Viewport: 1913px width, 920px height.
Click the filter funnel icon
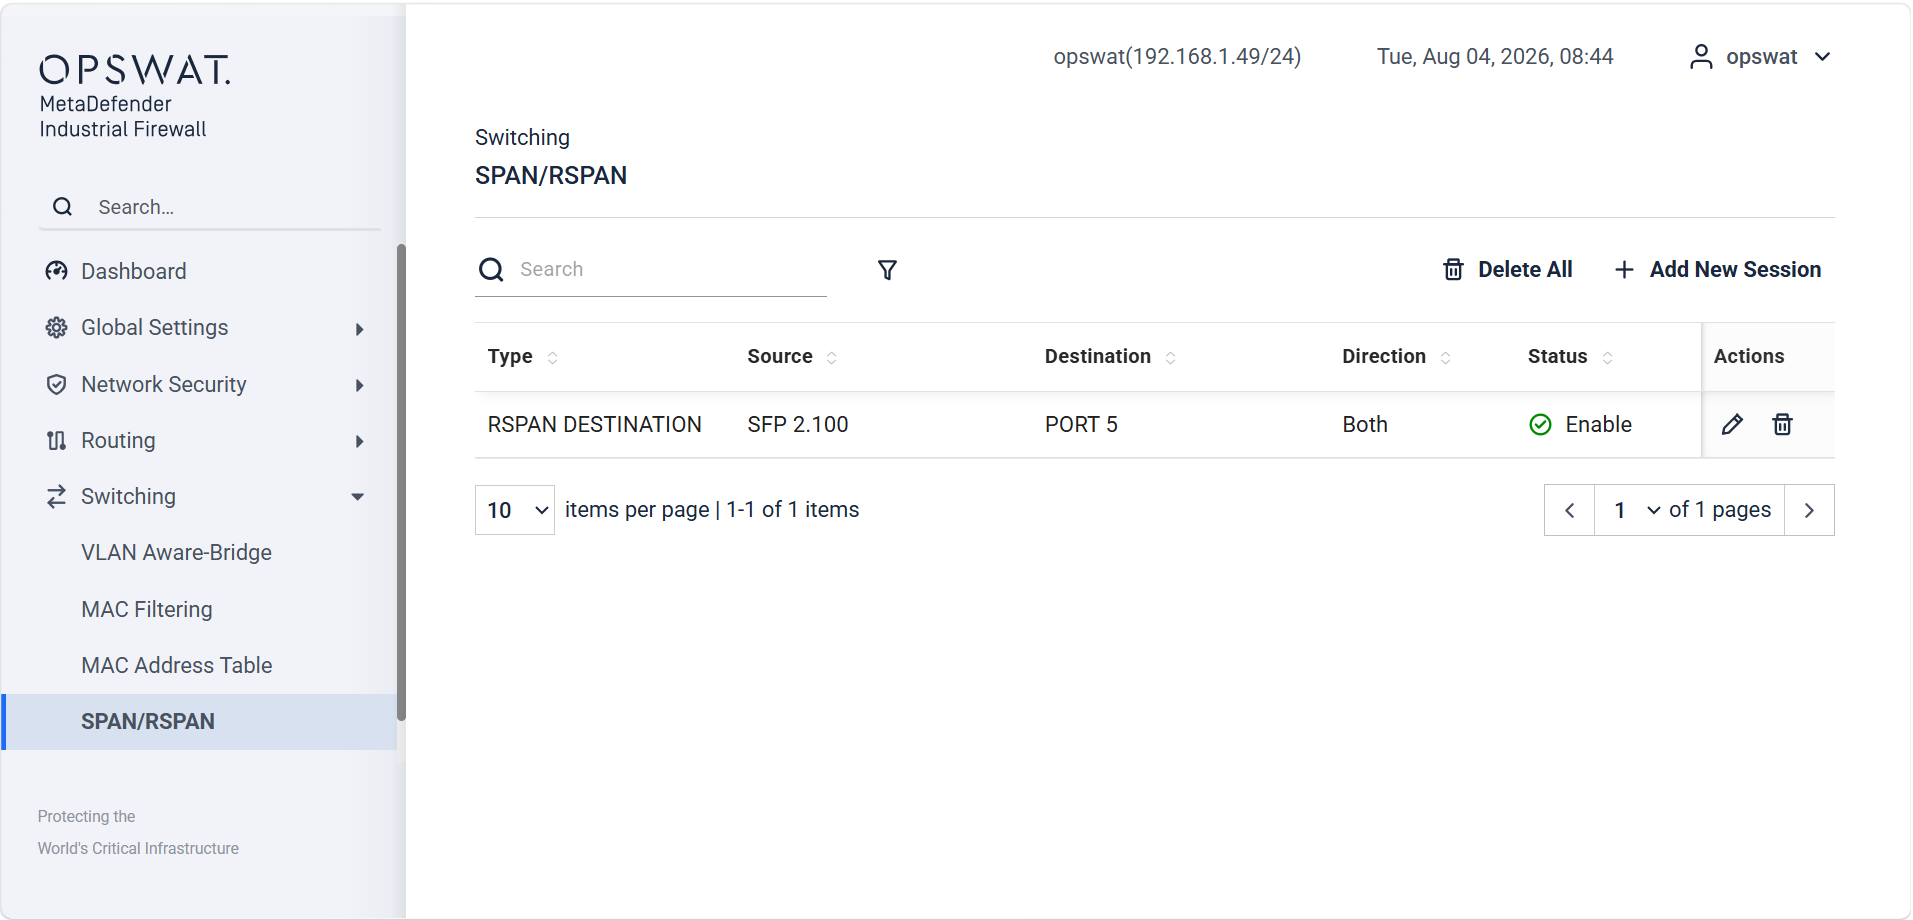[887, 270]
